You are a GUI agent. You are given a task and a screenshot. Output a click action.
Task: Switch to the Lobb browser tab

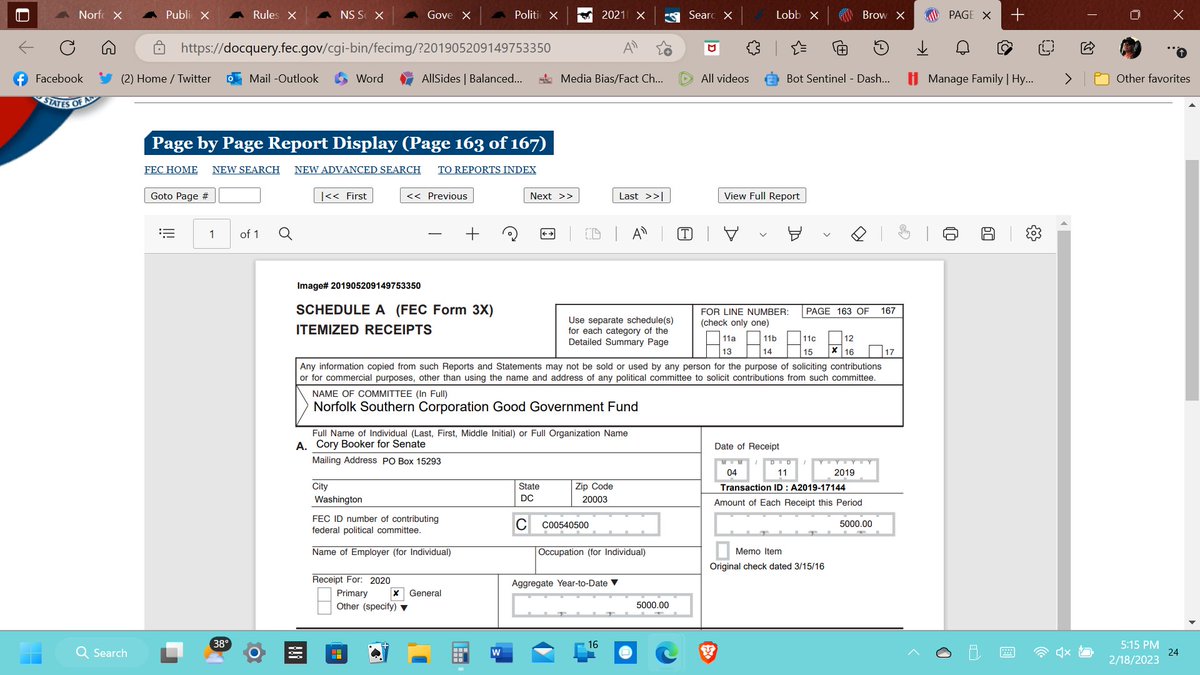(x=786, y=15)
